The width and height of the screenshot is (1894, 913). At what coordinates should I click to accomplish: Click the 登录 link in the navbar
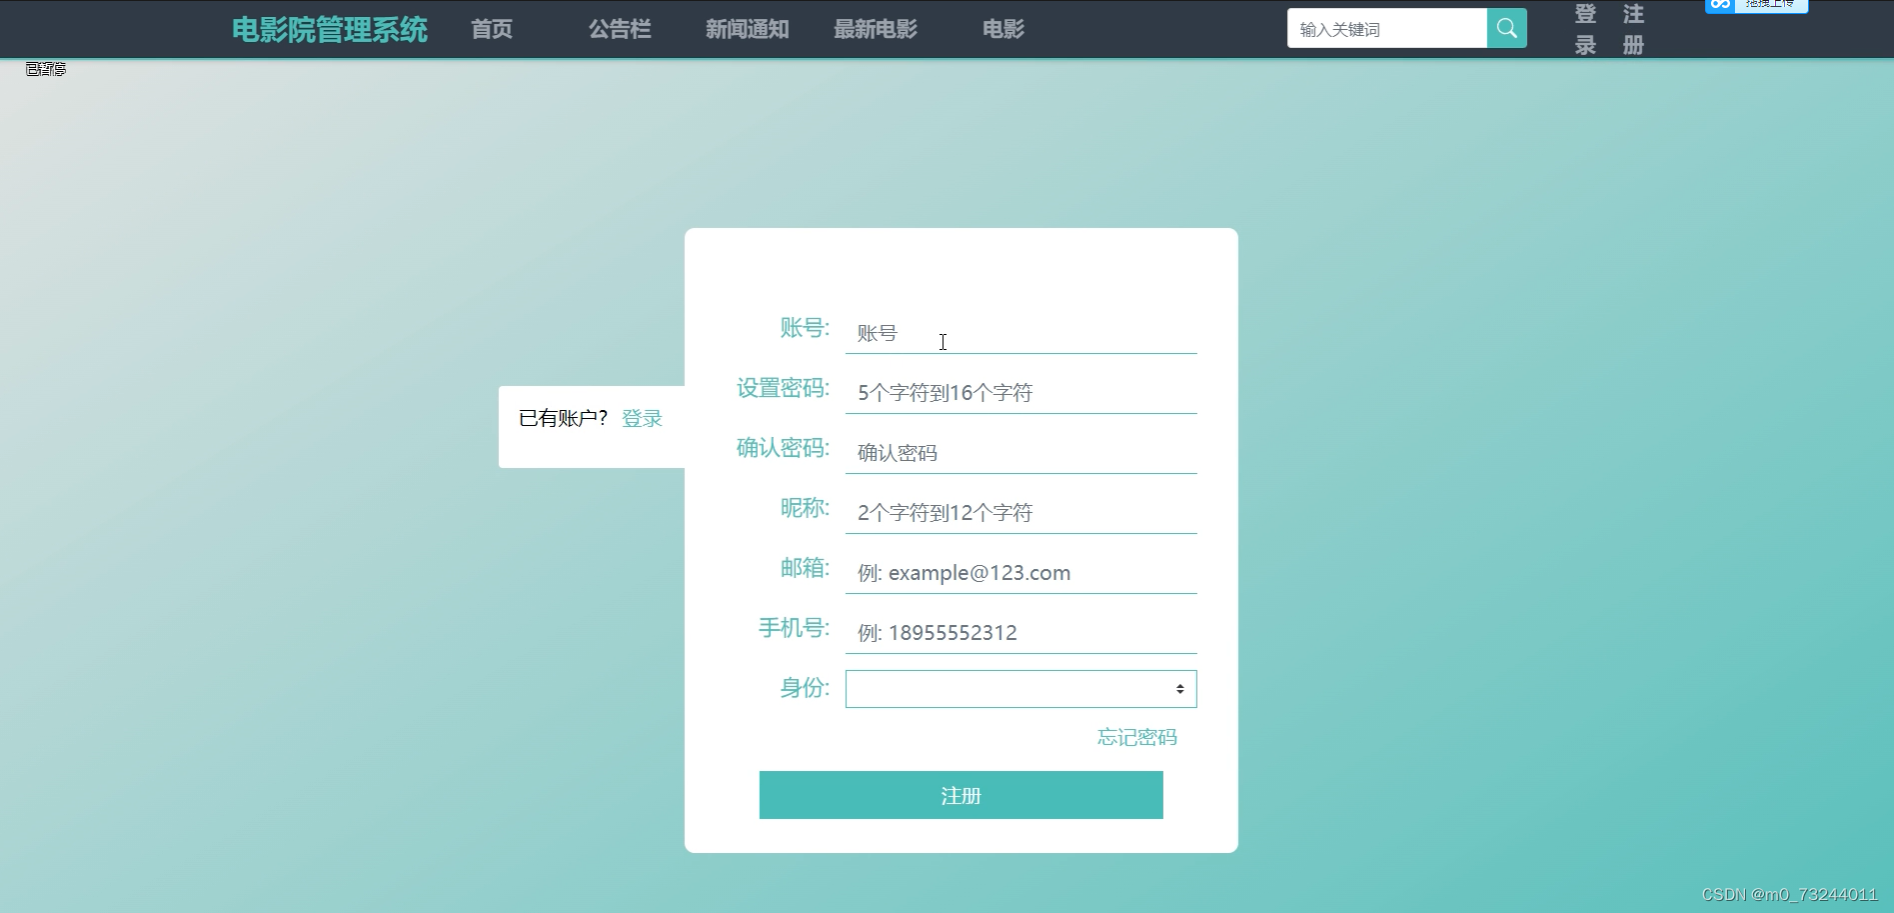tap(1585, 29)
